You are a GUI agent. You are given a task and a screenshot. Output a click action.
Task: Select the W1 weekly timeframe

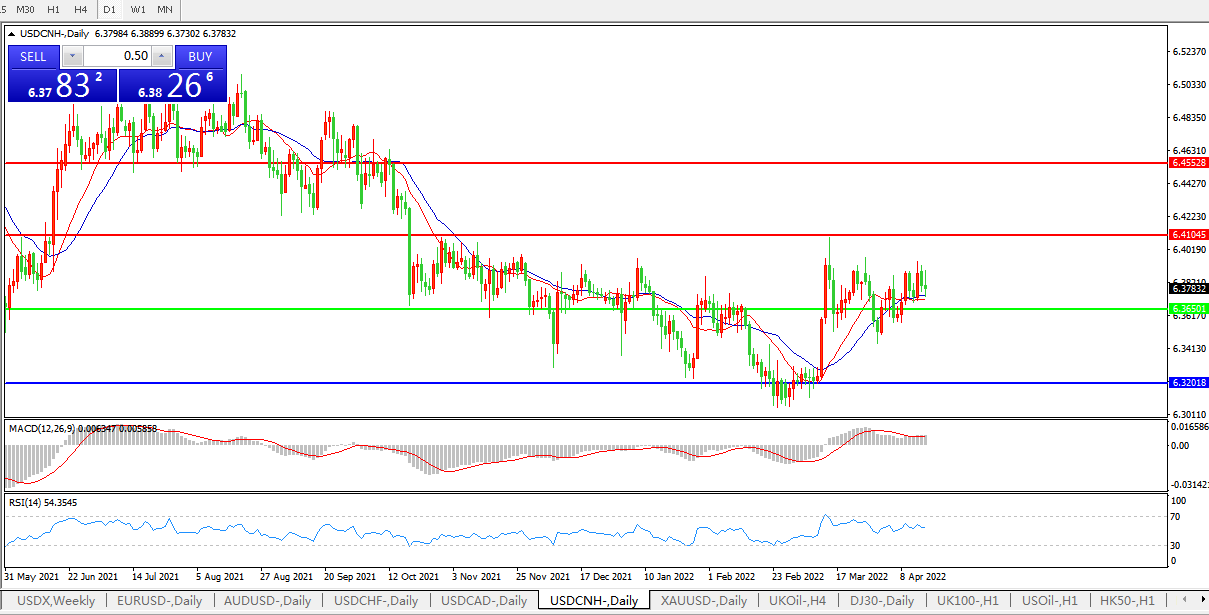[x=138, y=9]
